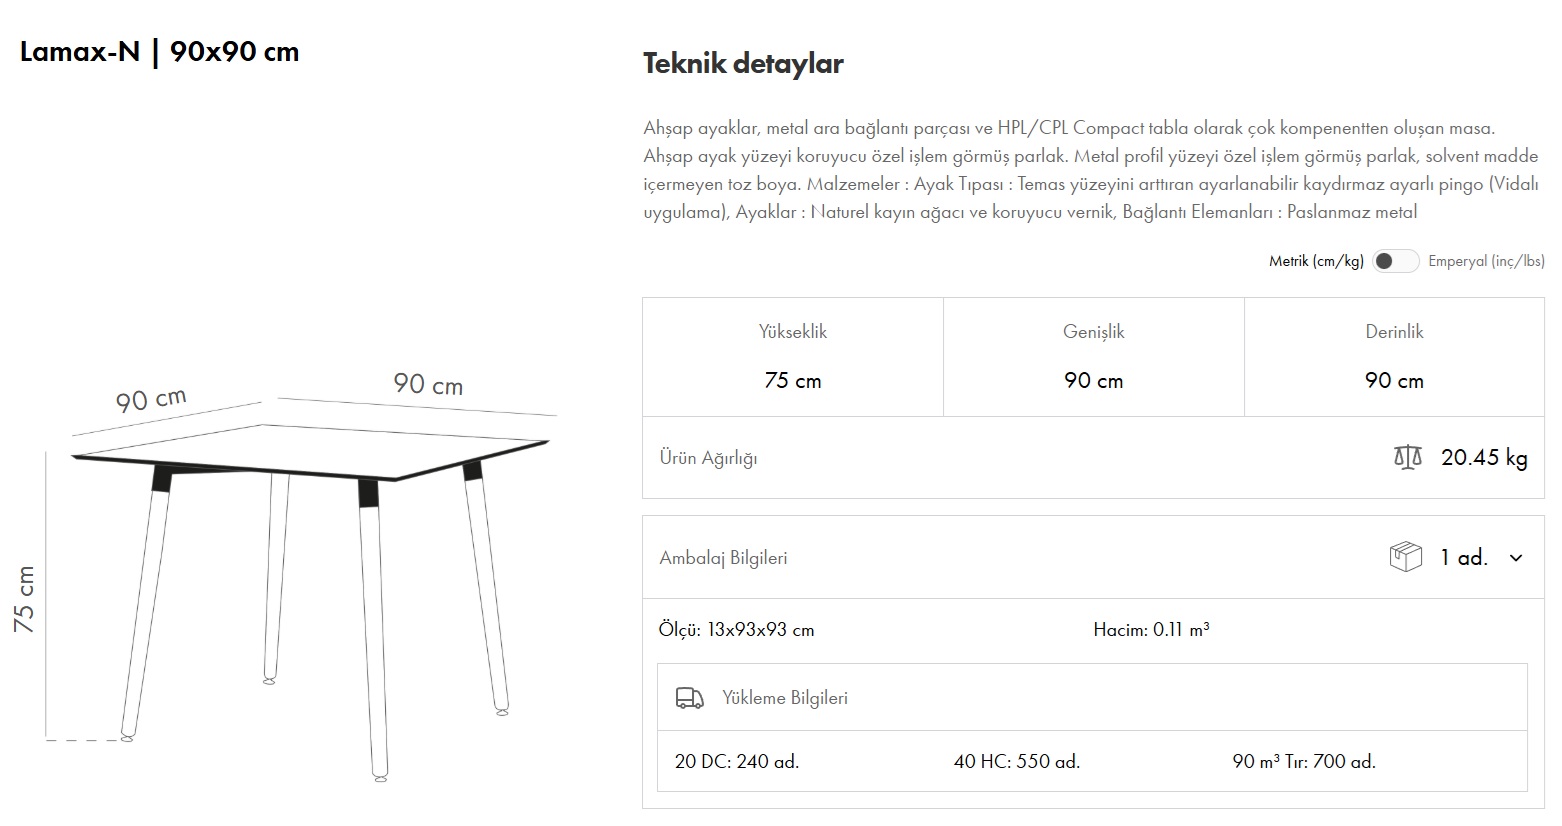Toggle the Metrik/Emperyal unit switch
Viewport: 1562px width, 826px height.
point(1394,261)
